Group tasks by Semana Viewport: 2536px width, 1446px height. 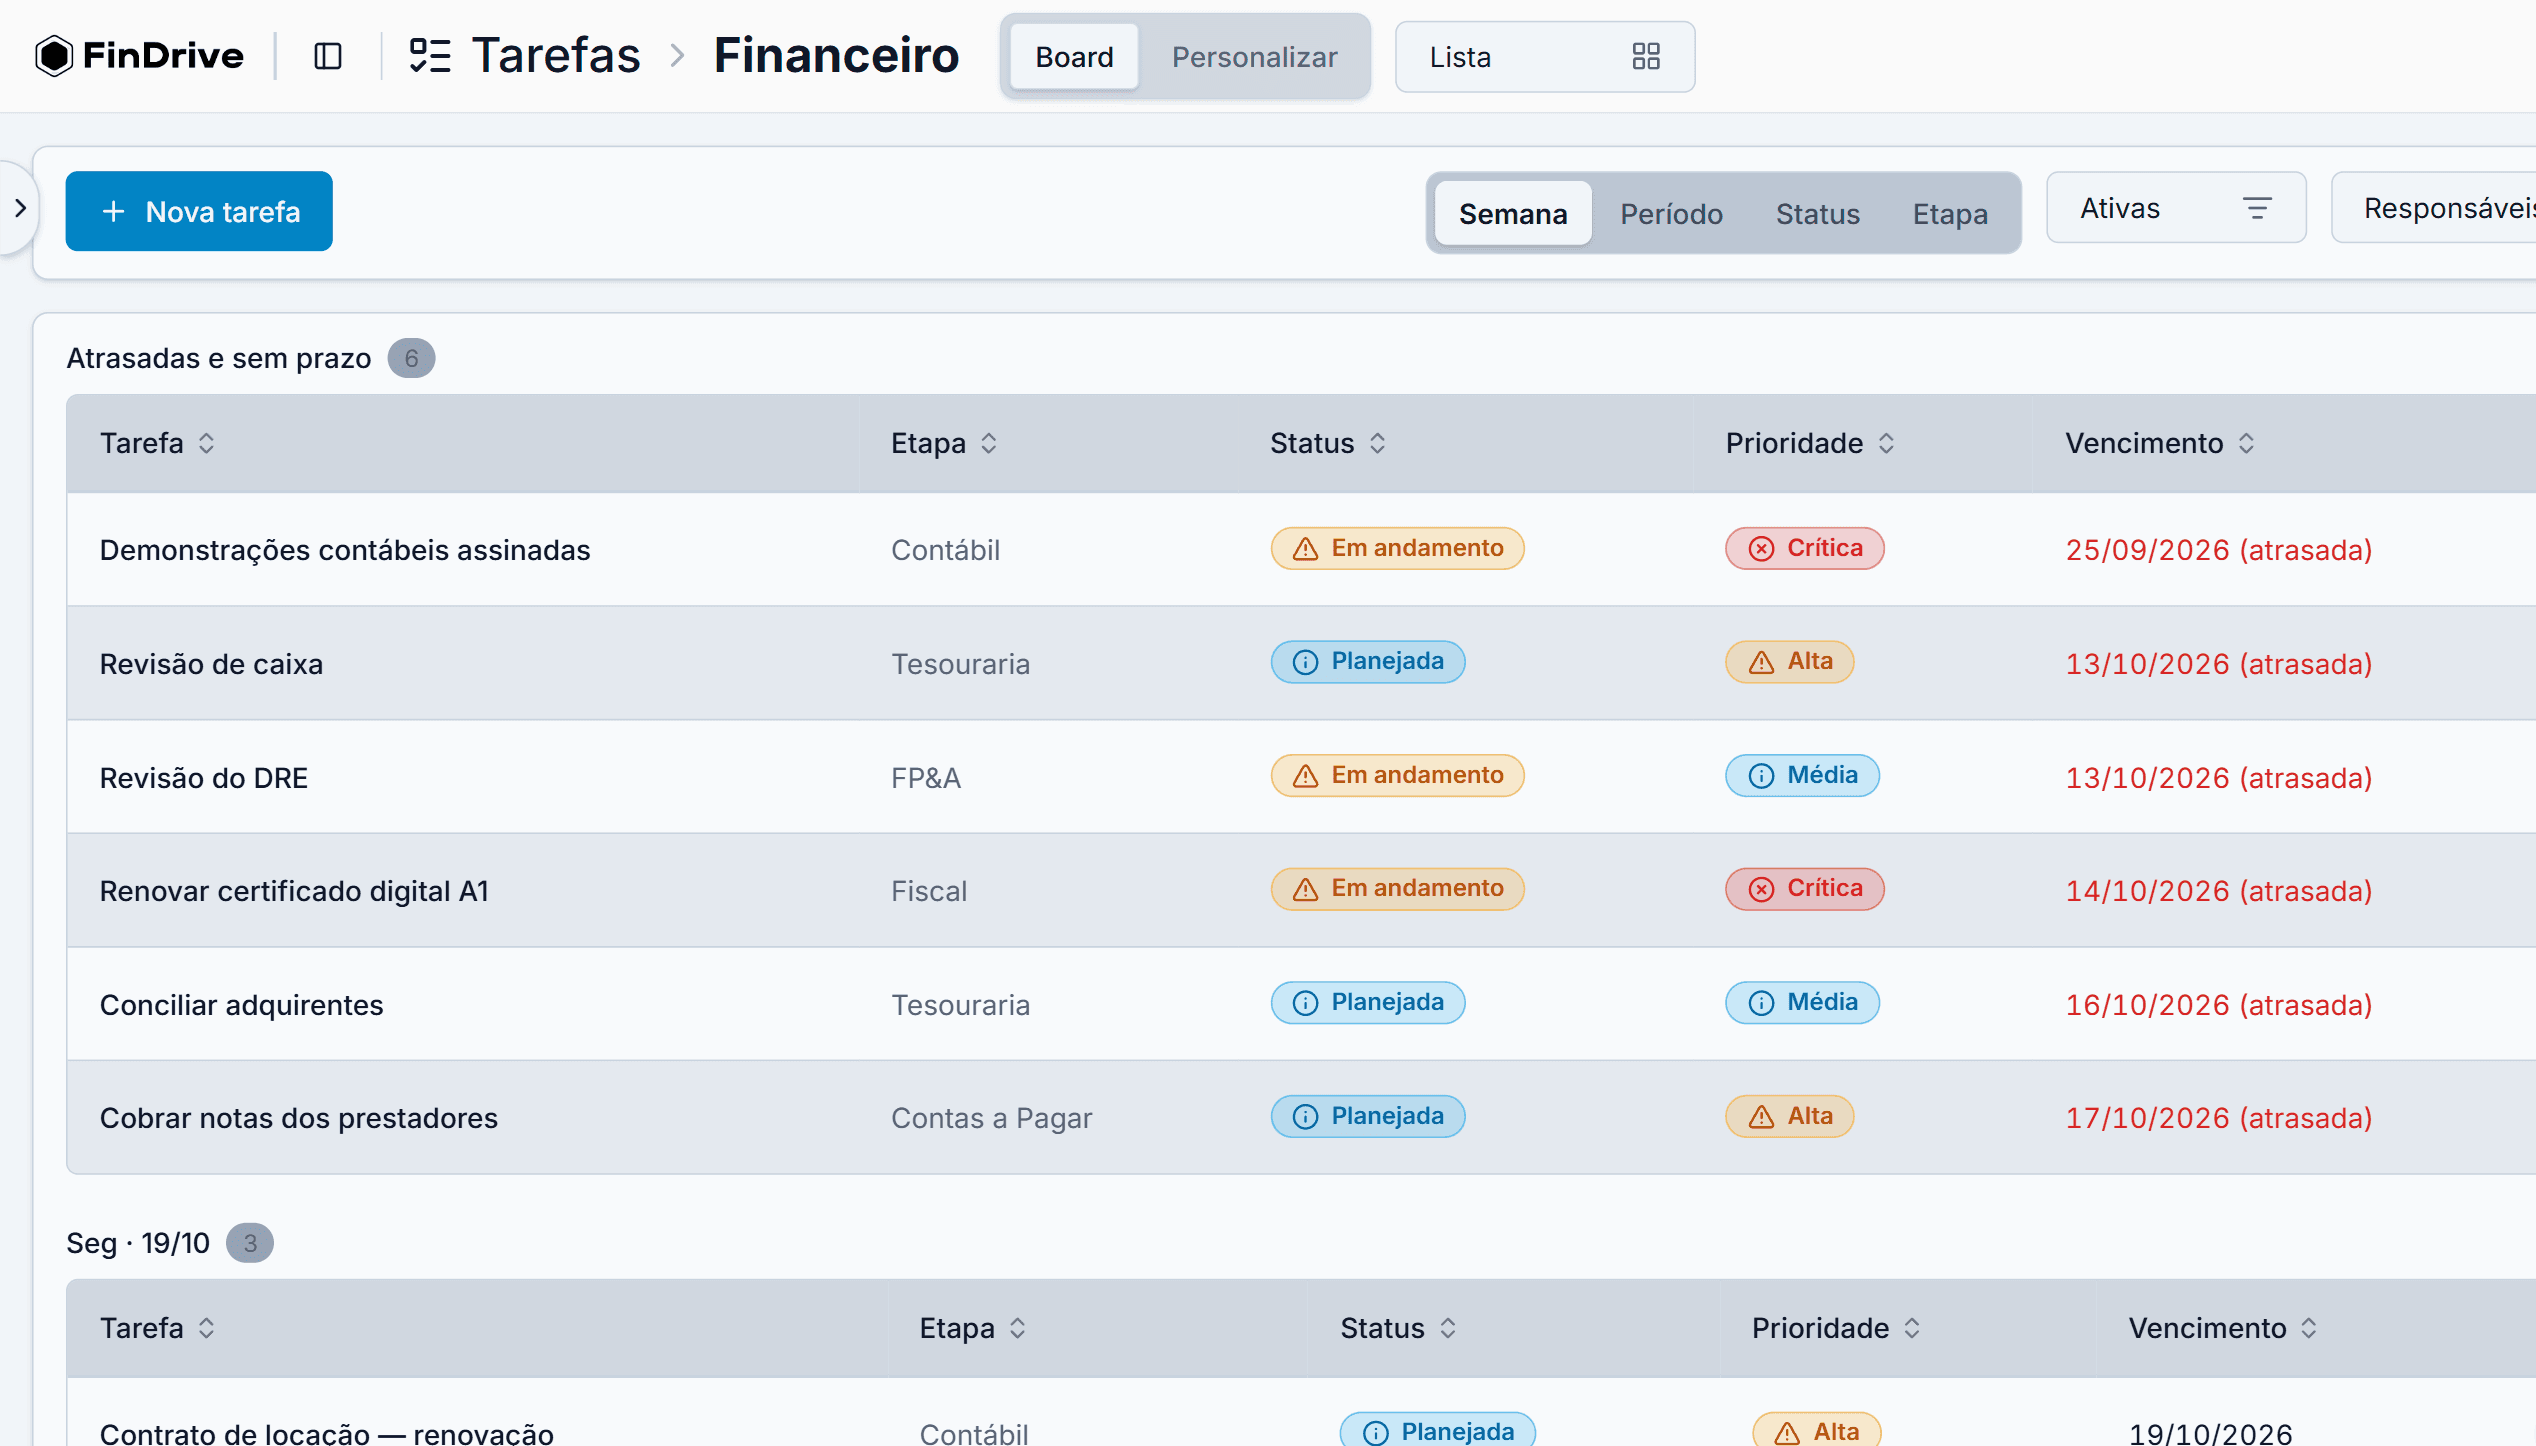tap(1512, 214)
